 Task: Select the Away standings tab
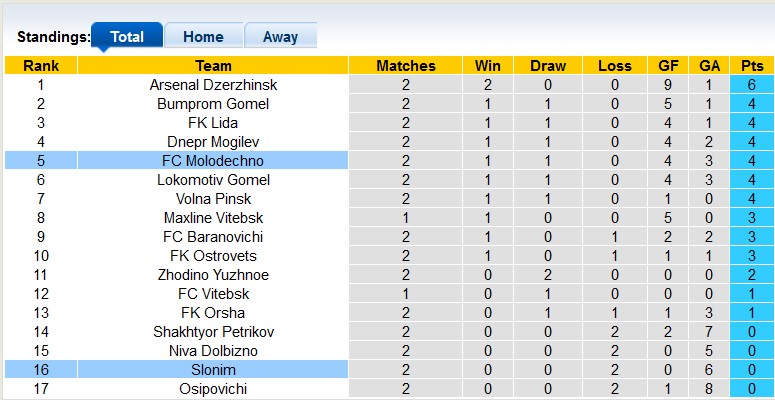click(x=280, y=37)
